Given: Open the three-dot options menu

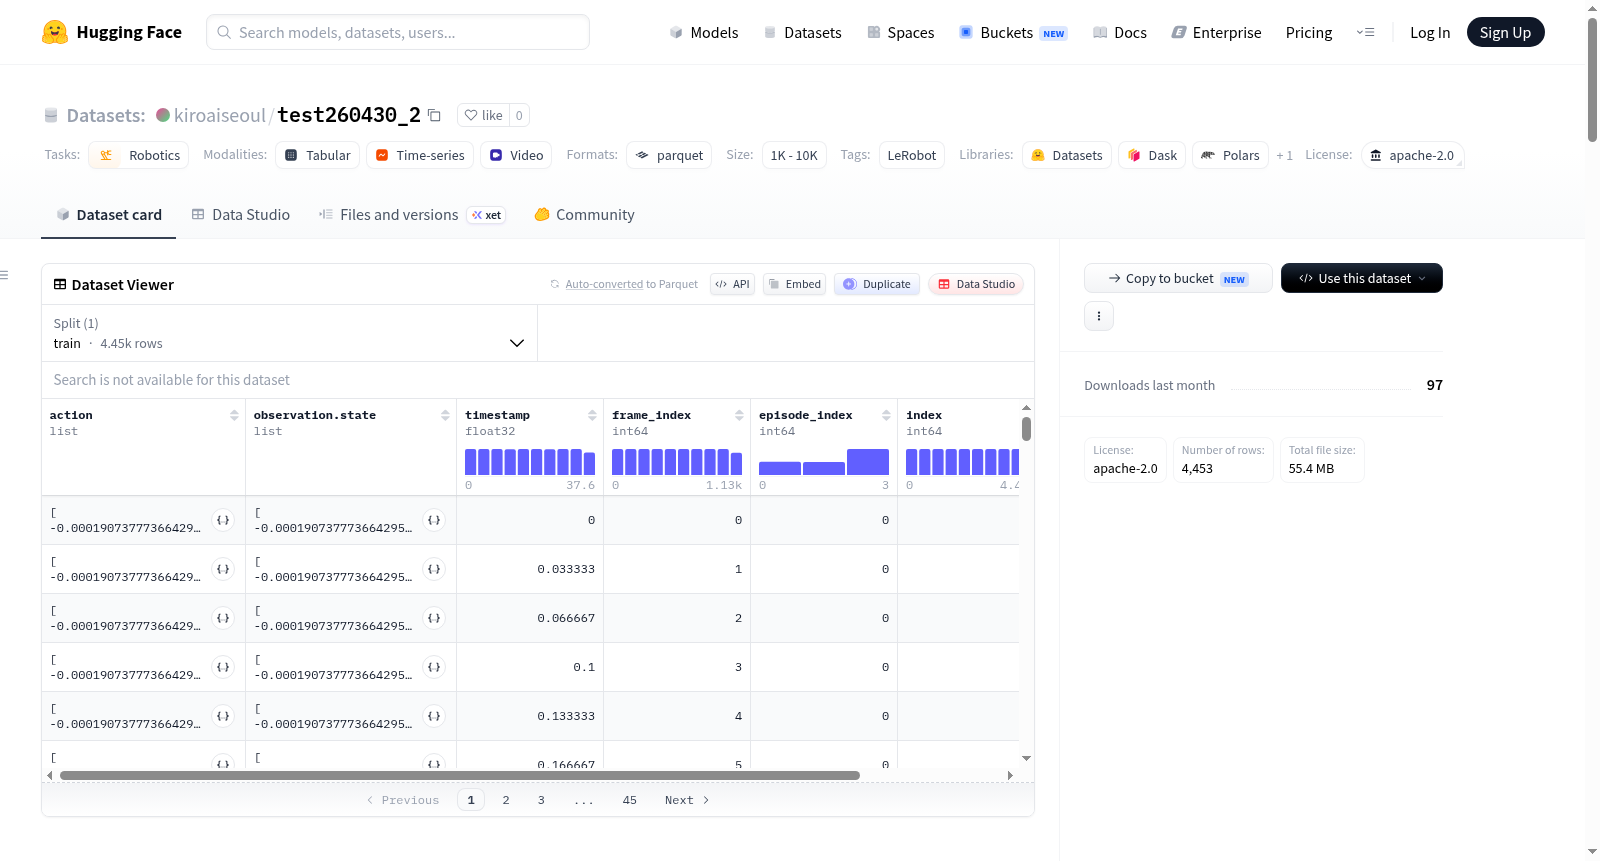Looking at the screenshot, I should [x=1099, y=316].
